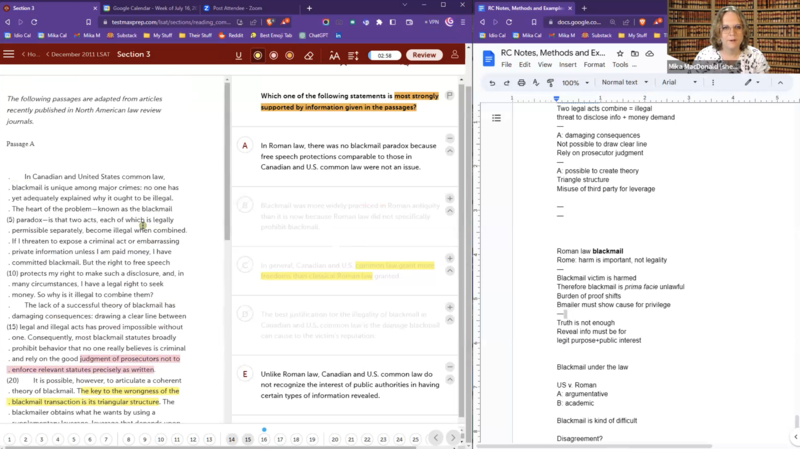
Task: Go to question 16
Action: pos(264,439)
